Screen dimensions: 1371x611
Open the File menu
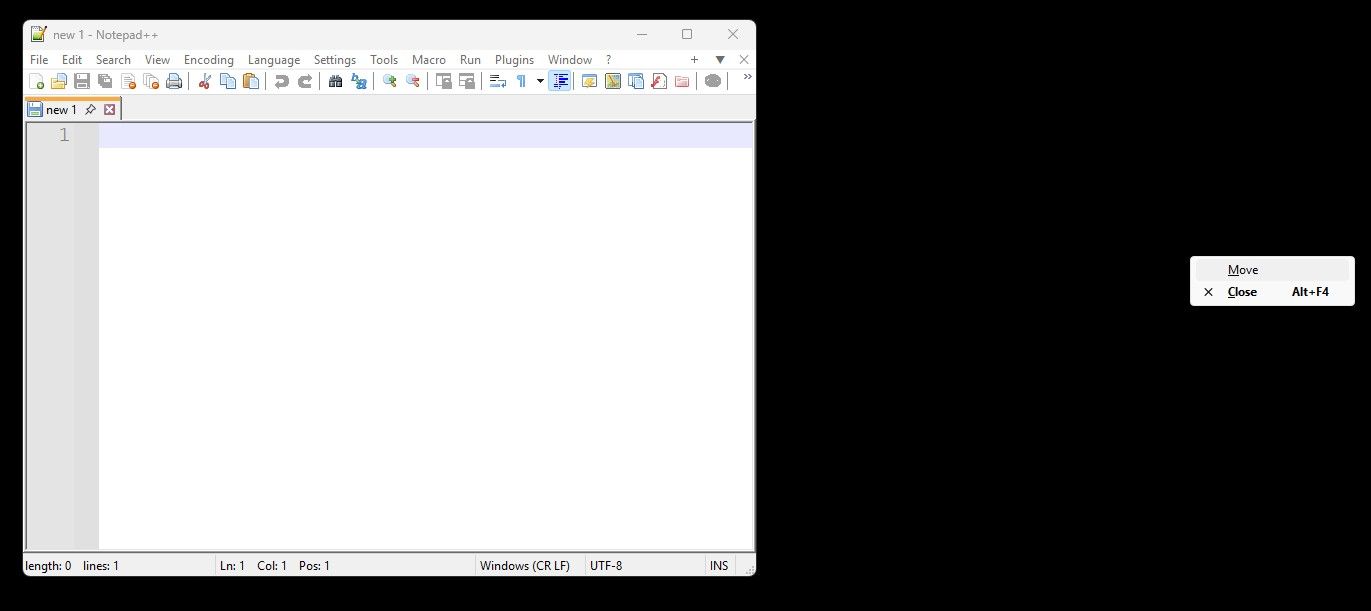(39, 60)
